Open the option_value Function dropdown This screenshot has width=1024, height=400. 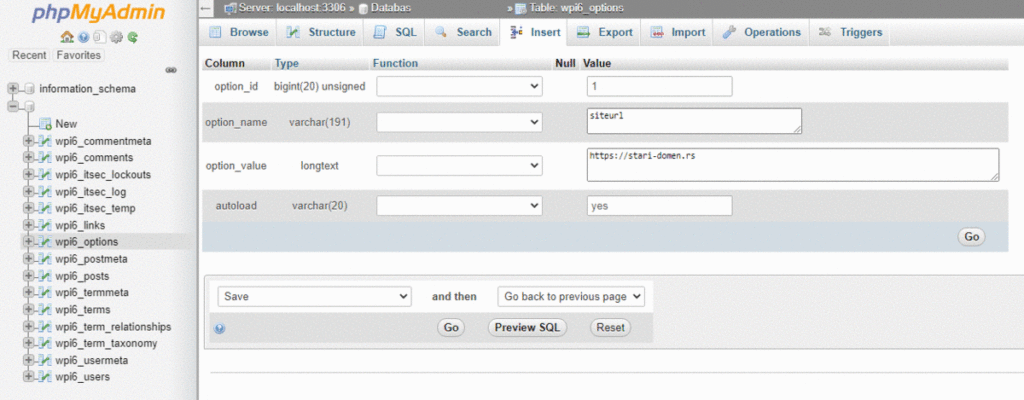459,166
